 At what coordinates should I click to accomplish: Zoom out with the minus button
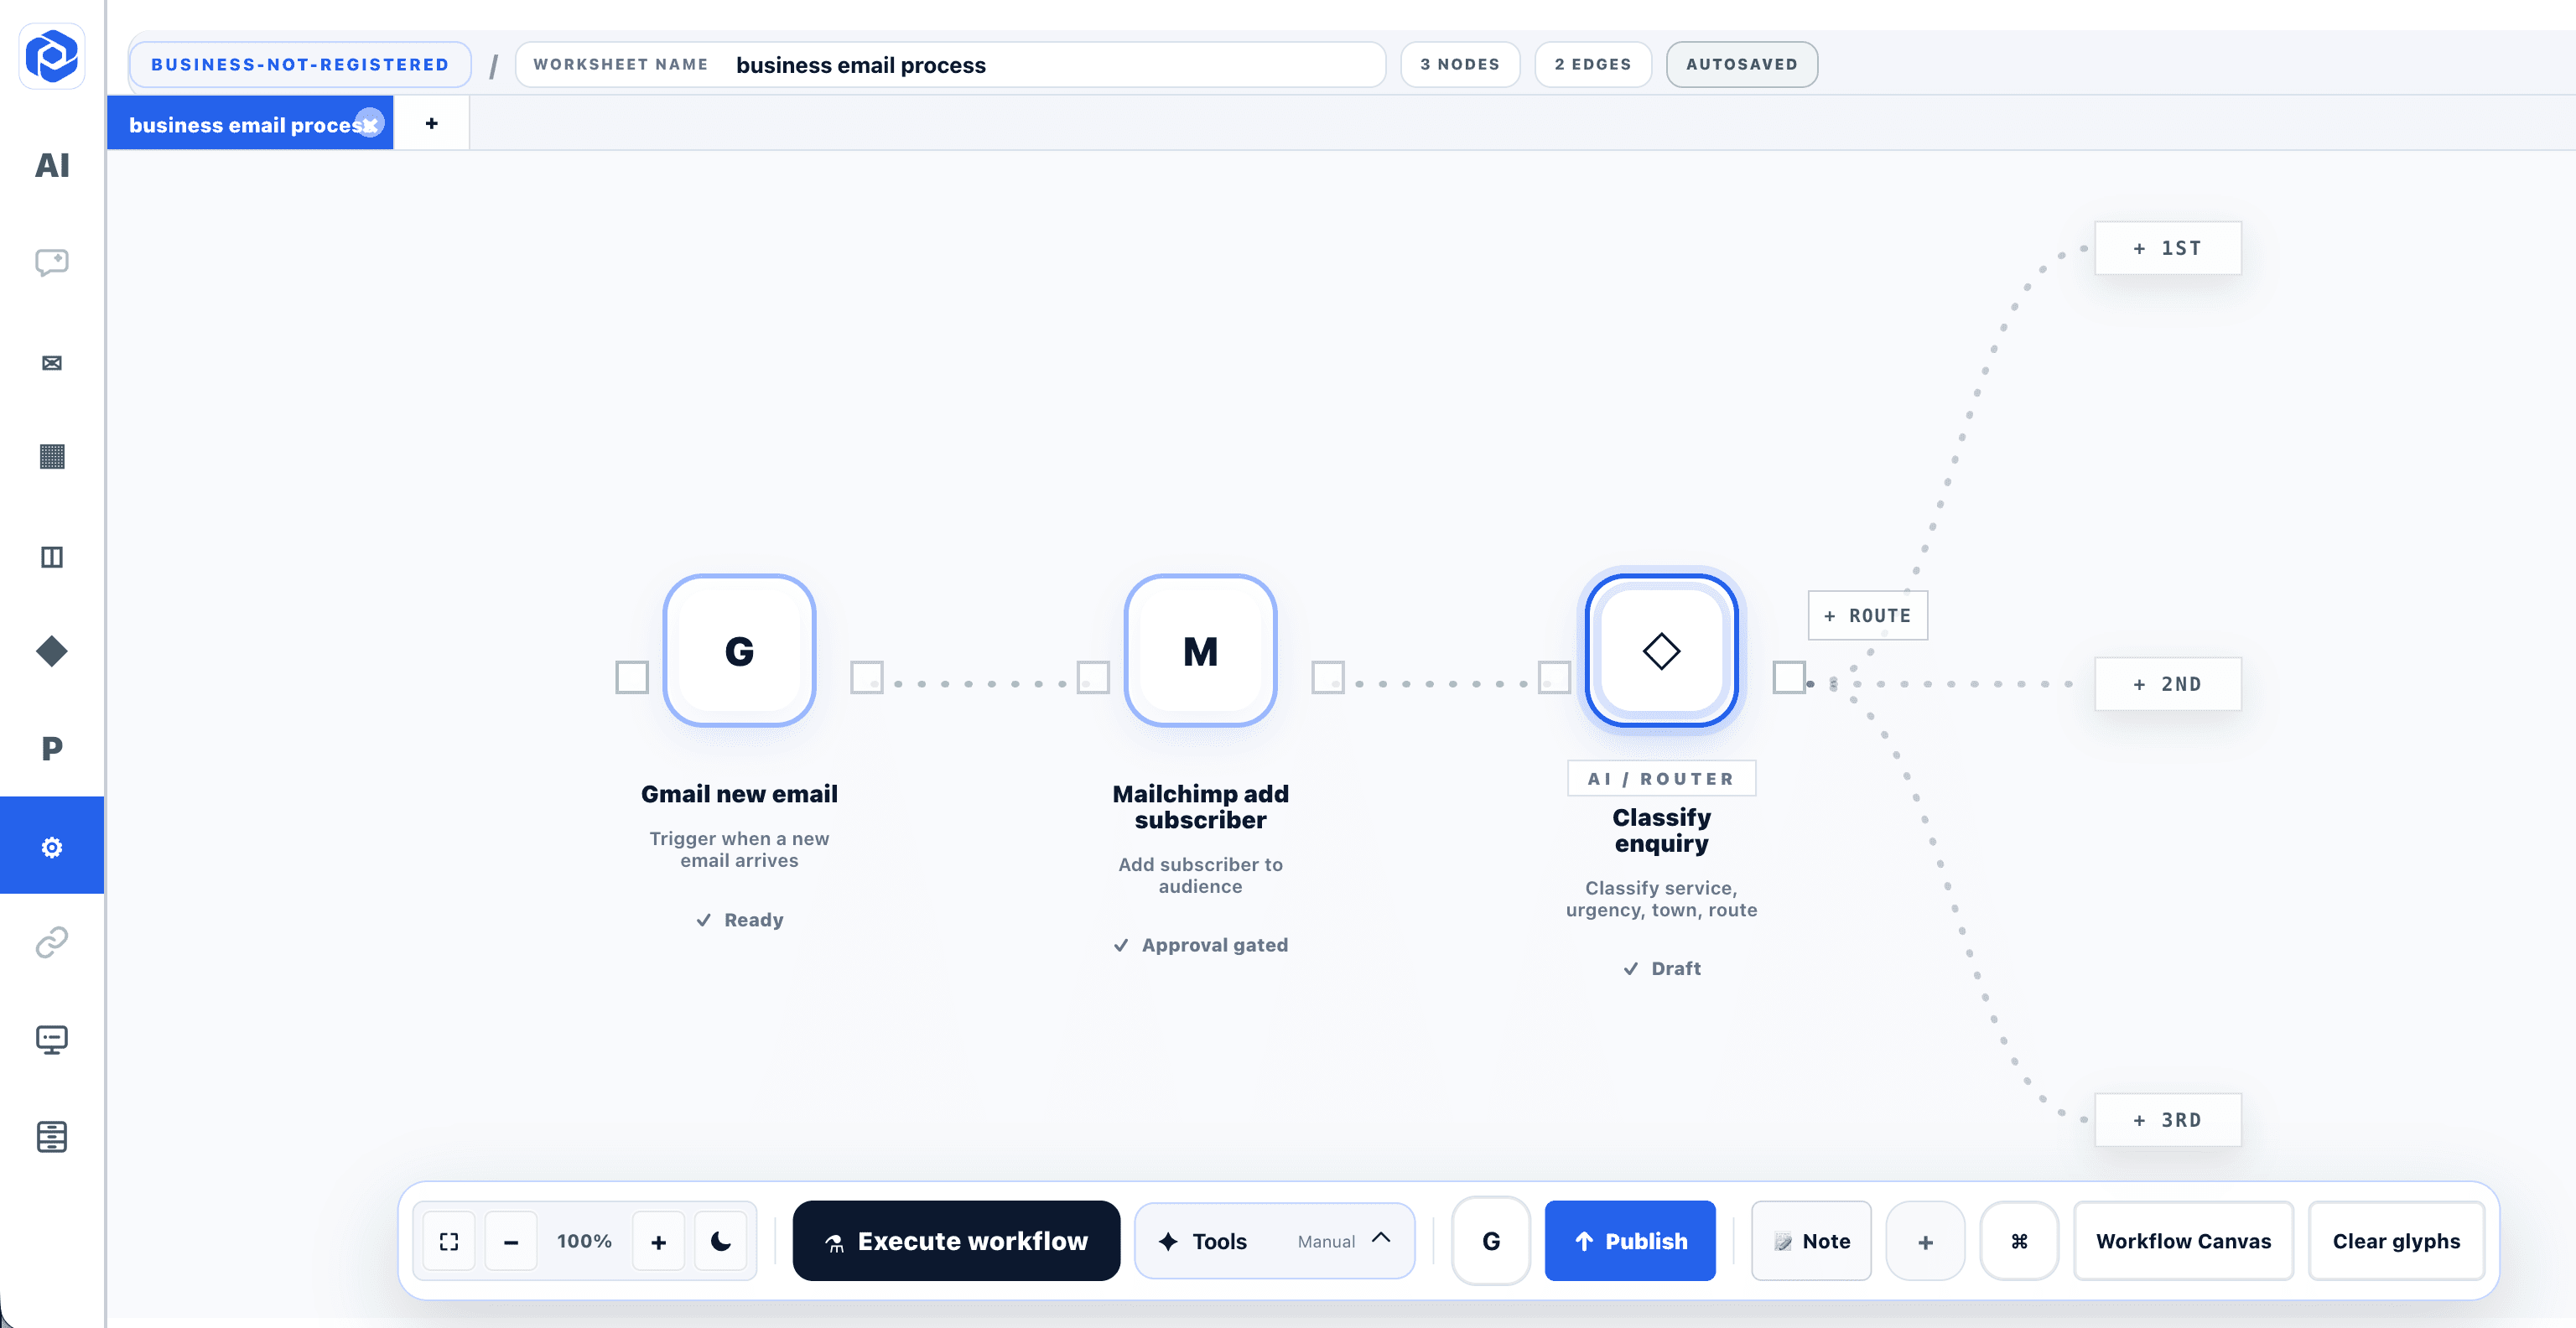tap(511, 1241)
